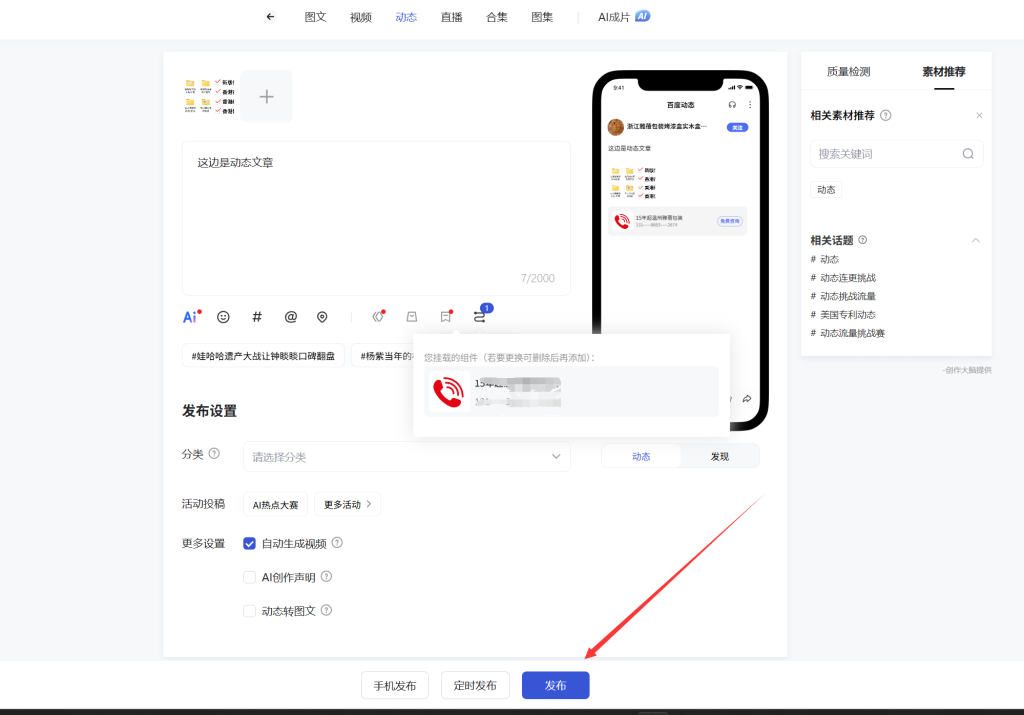1024x715 pixels.
Task: Click the AI writing assistant icon
Action: coord(190,317)
